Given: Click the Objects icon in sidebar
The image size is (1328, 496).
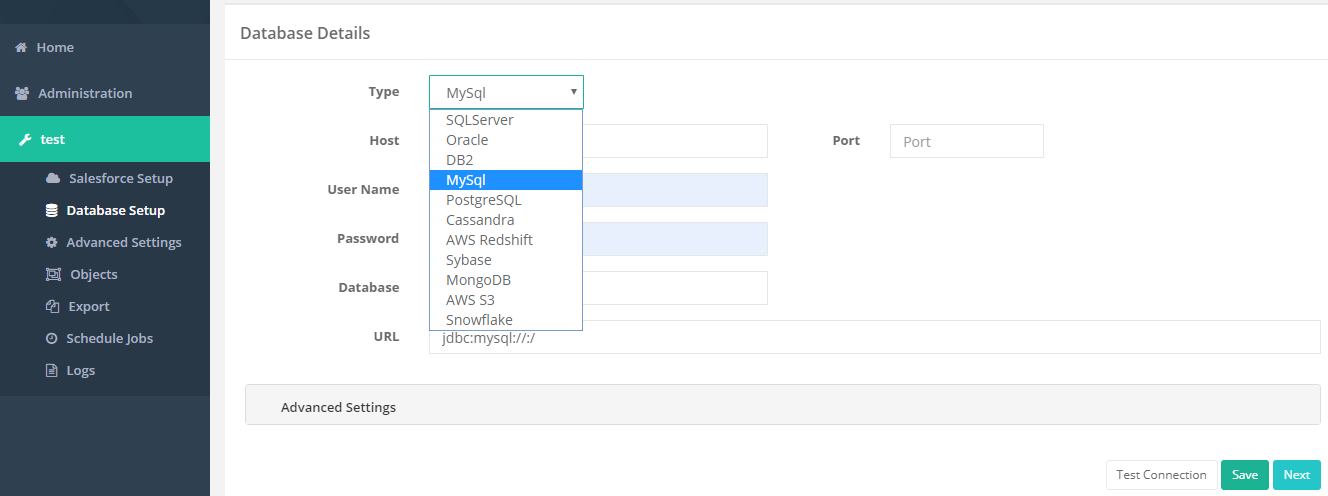Looking at the screenshot, I should [53, 274].
